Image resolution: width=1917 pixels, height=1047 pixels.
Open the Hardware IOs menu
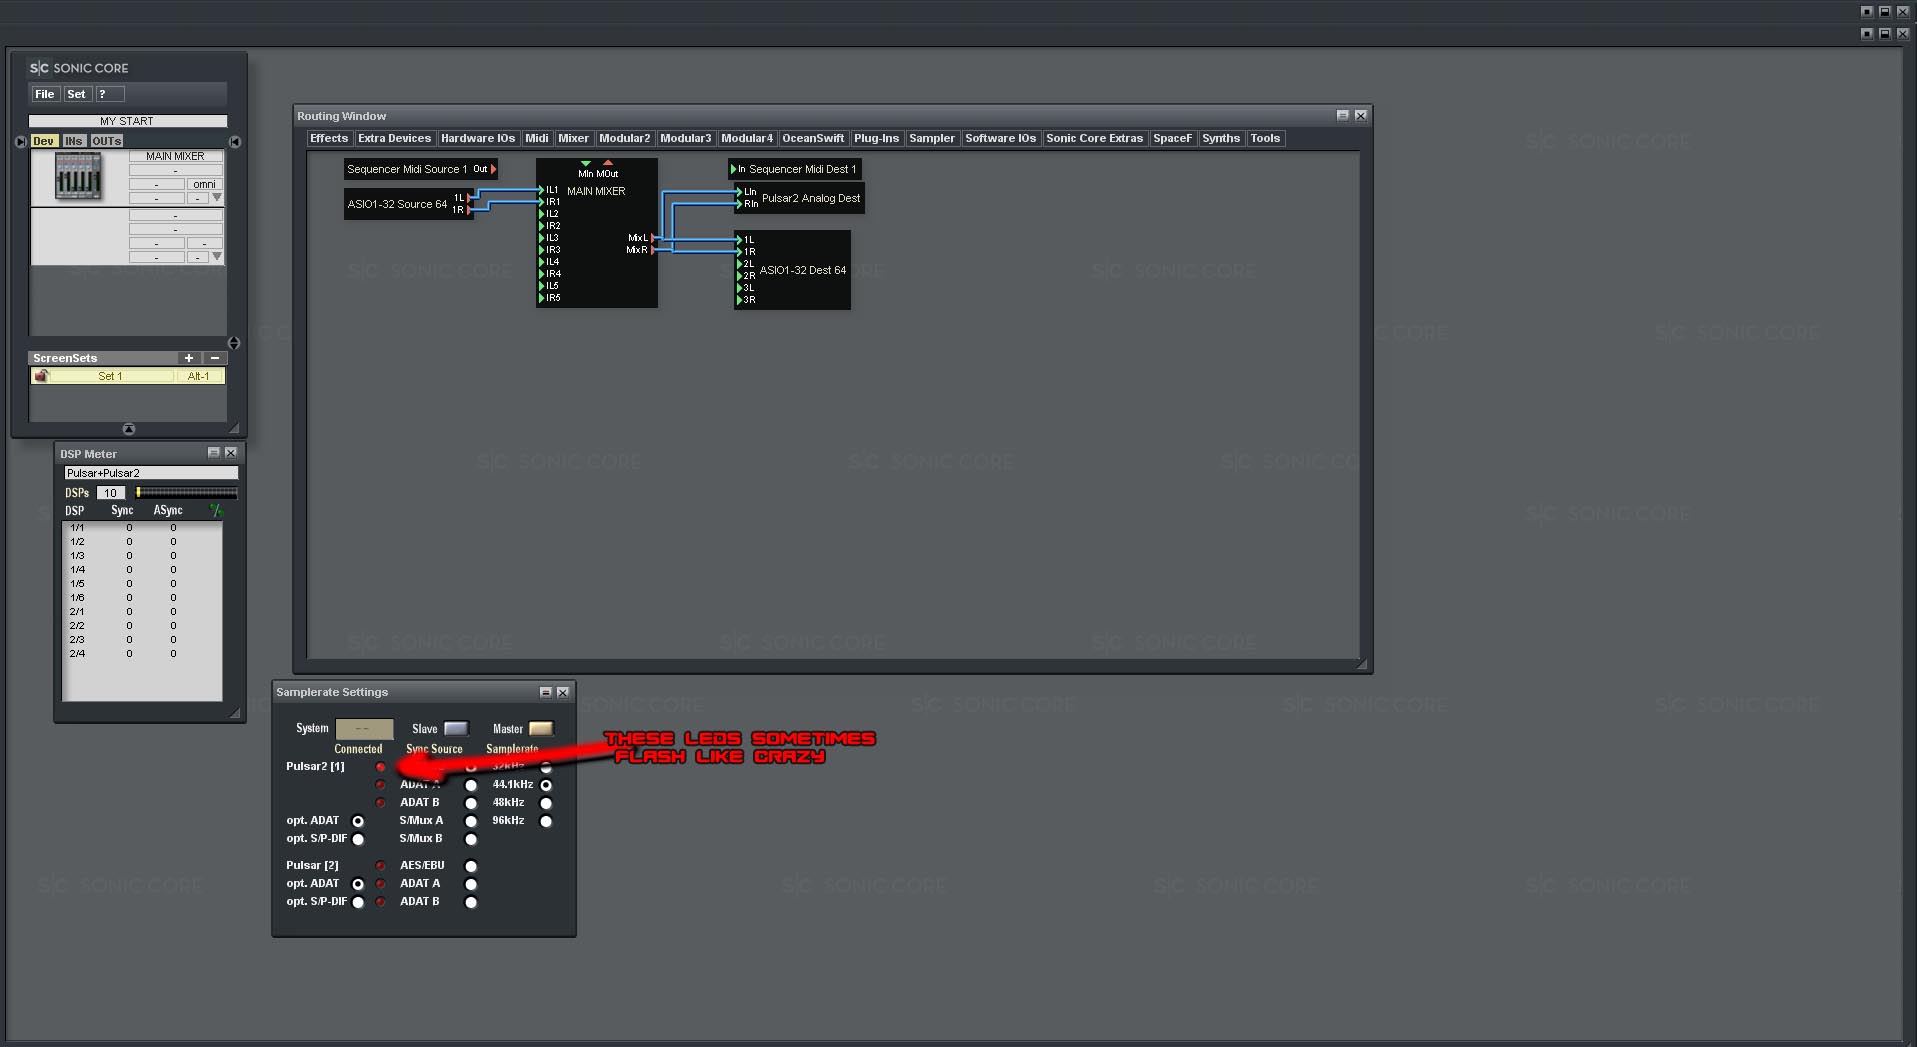point(478,138)
